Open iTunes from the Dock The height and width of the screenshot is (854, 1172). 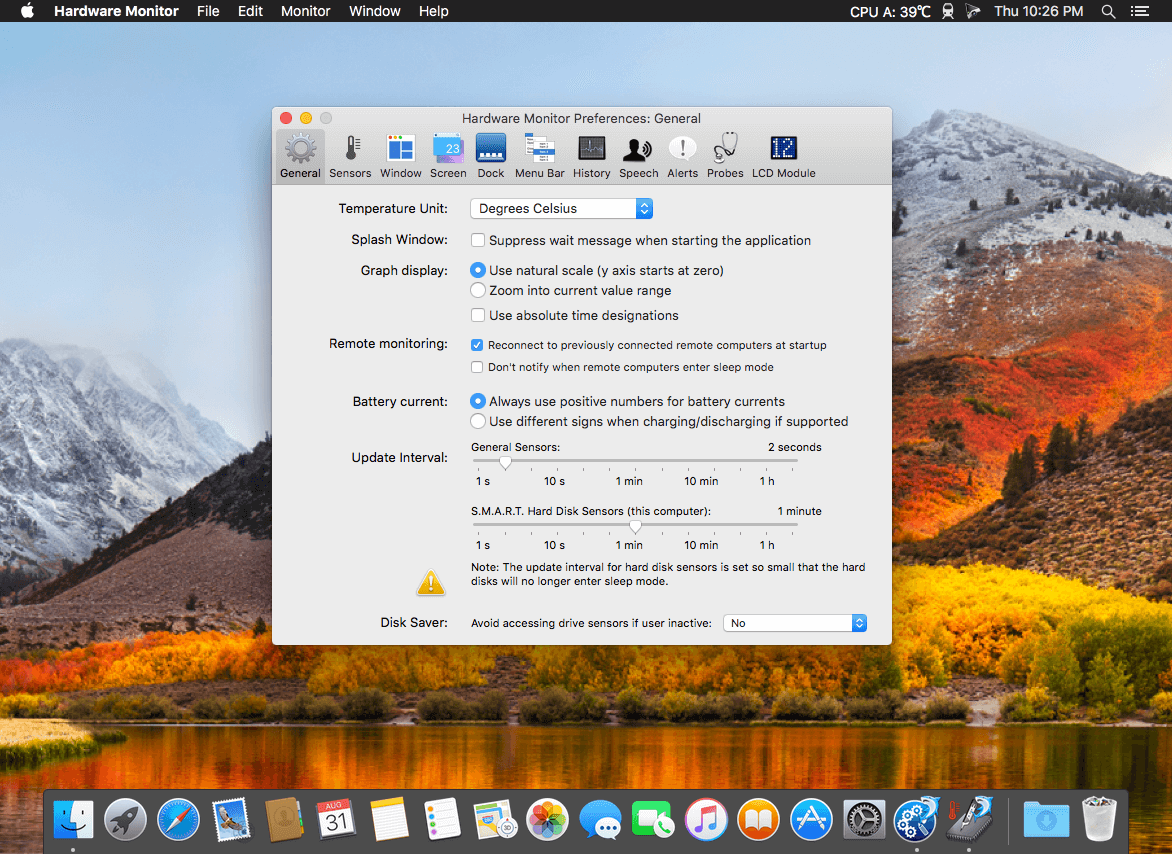coord(706,819)
